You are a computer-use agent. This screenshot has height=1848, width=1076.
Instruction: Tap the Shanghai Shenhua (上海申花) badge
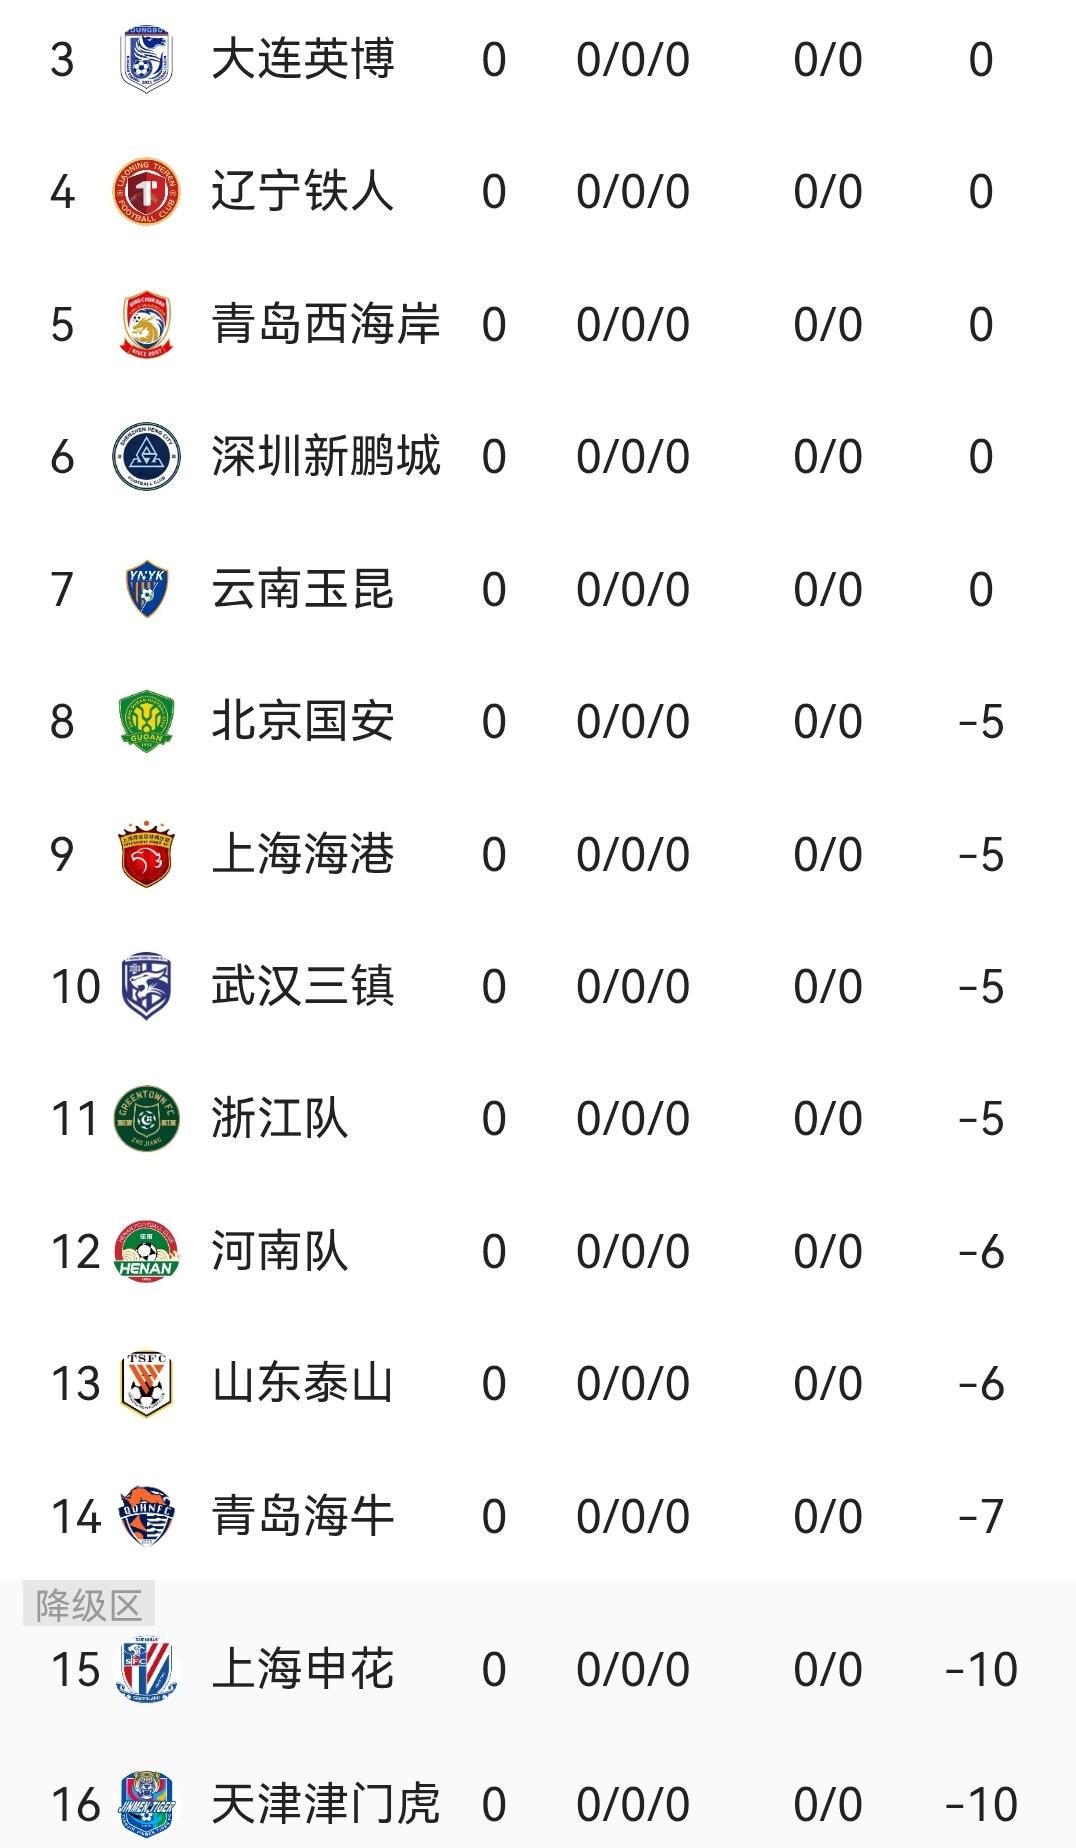click(x=146, y=1669)
